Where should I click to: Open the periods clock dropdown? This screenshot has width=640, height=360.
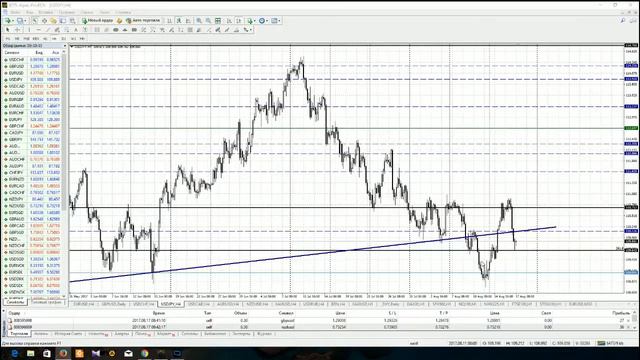267,20
